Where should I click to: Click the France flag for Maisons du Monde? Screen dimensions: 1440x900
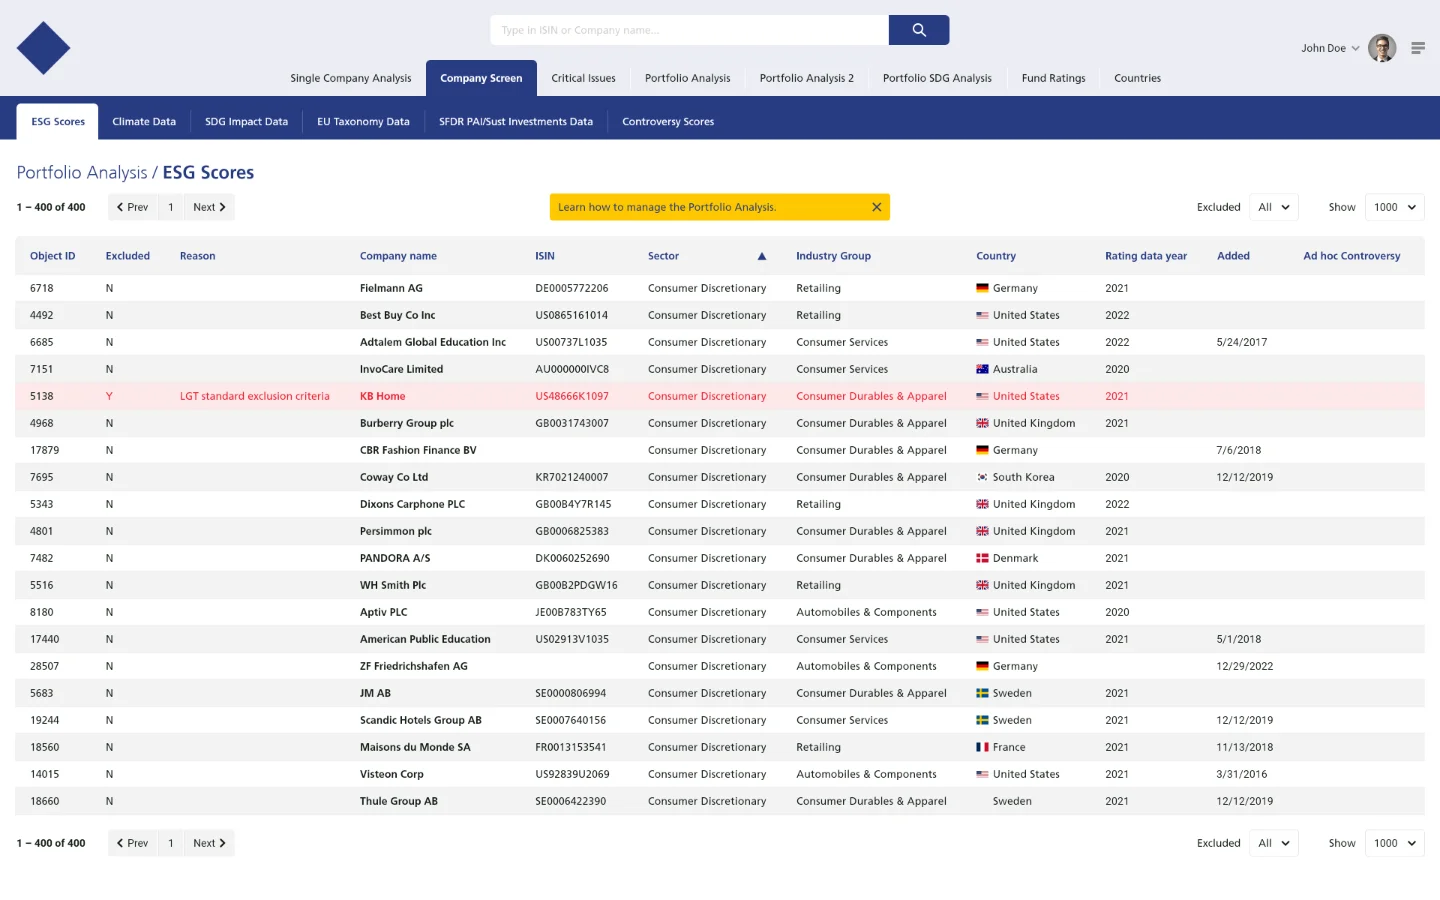tap(982, 747)
